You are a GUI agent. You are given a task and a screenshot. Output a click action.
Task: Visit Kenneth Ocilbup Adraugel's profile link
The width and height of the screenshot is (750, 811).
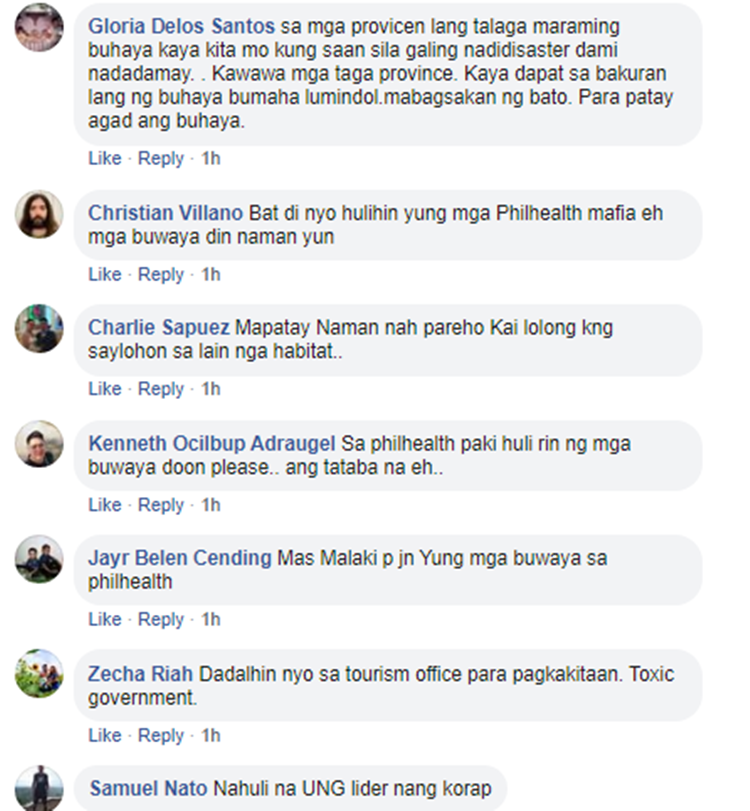pos(212,443)
